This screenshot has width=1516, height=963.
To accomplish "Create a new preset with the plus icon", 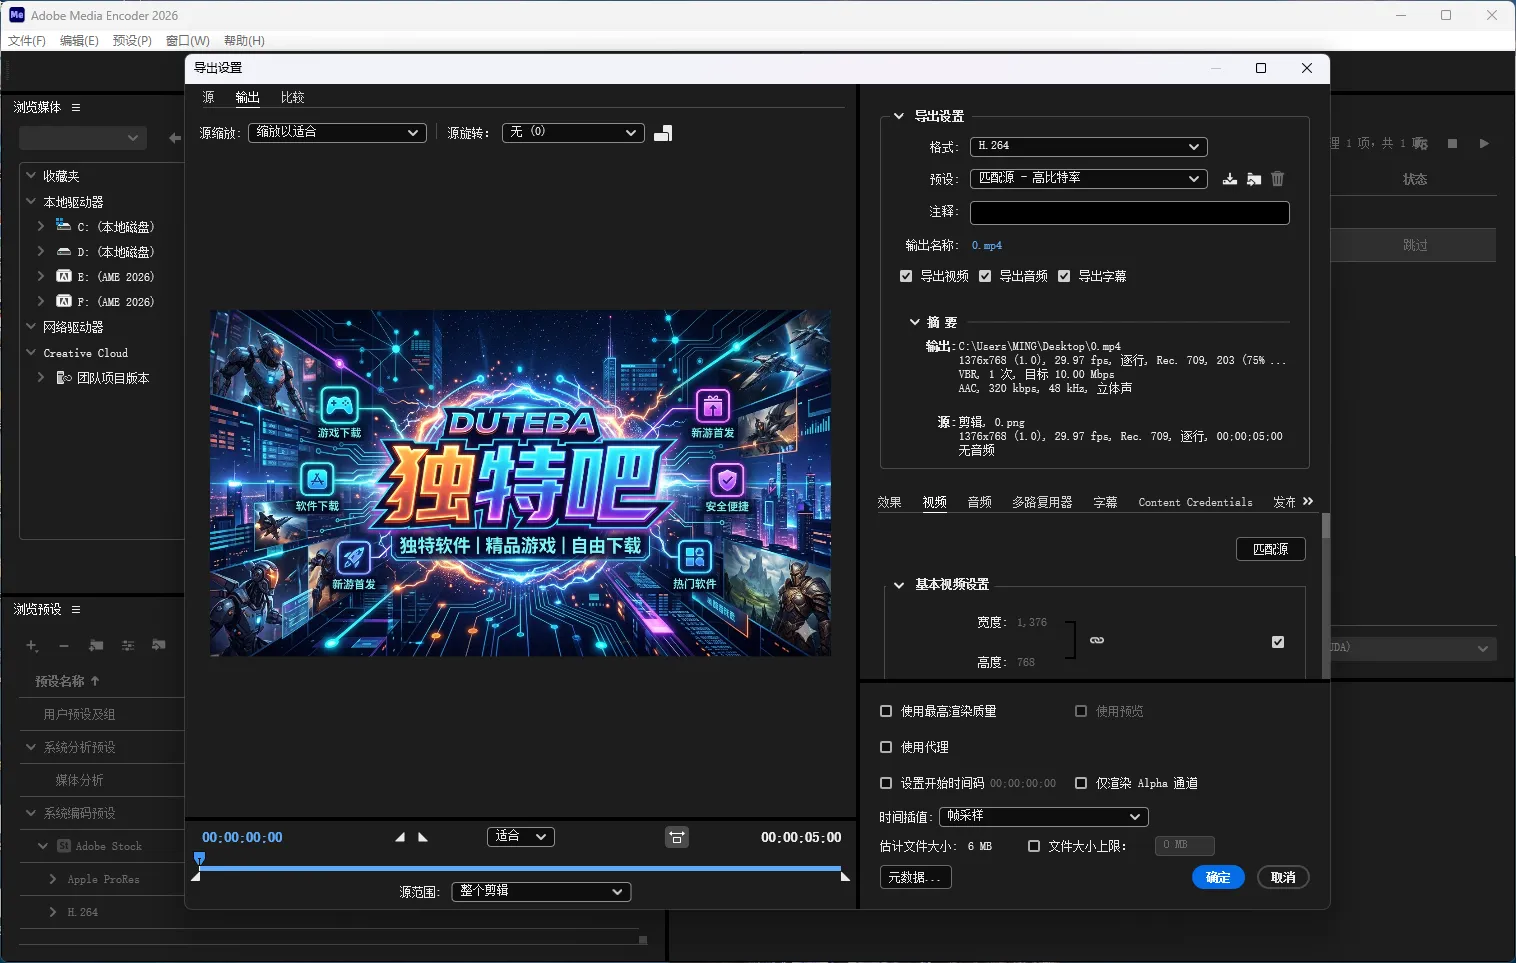I will (x=32, y=645).
